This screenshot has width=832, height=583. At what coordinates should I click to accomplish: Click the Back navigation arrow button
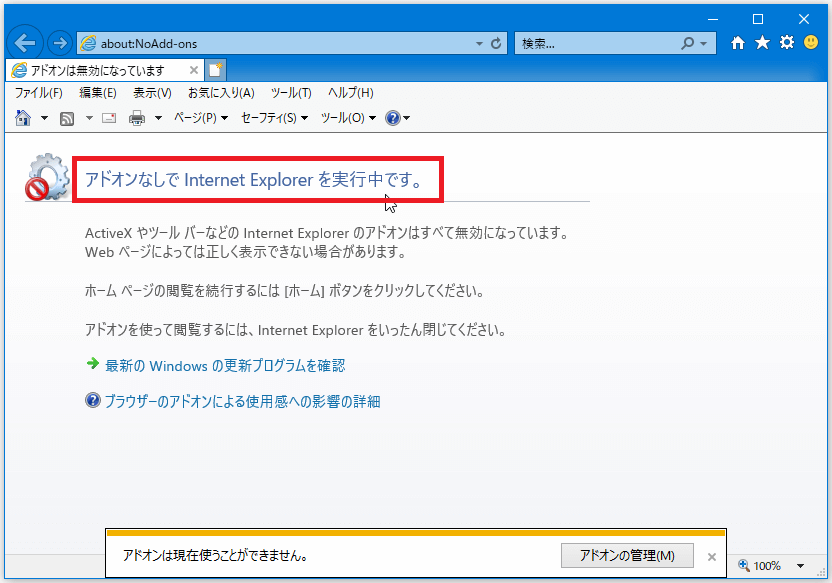pyautogui.click(x=25, y=43)
